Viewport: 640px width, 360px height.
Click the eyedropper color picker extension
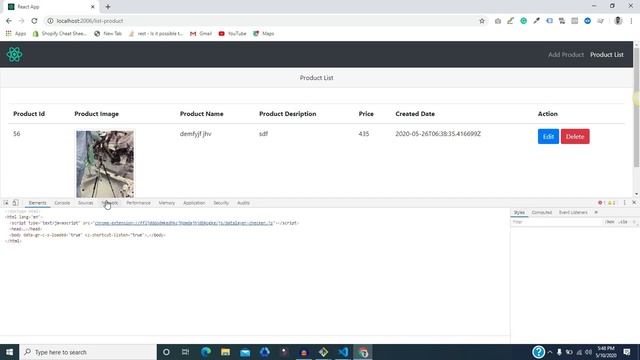coord(536,21)
